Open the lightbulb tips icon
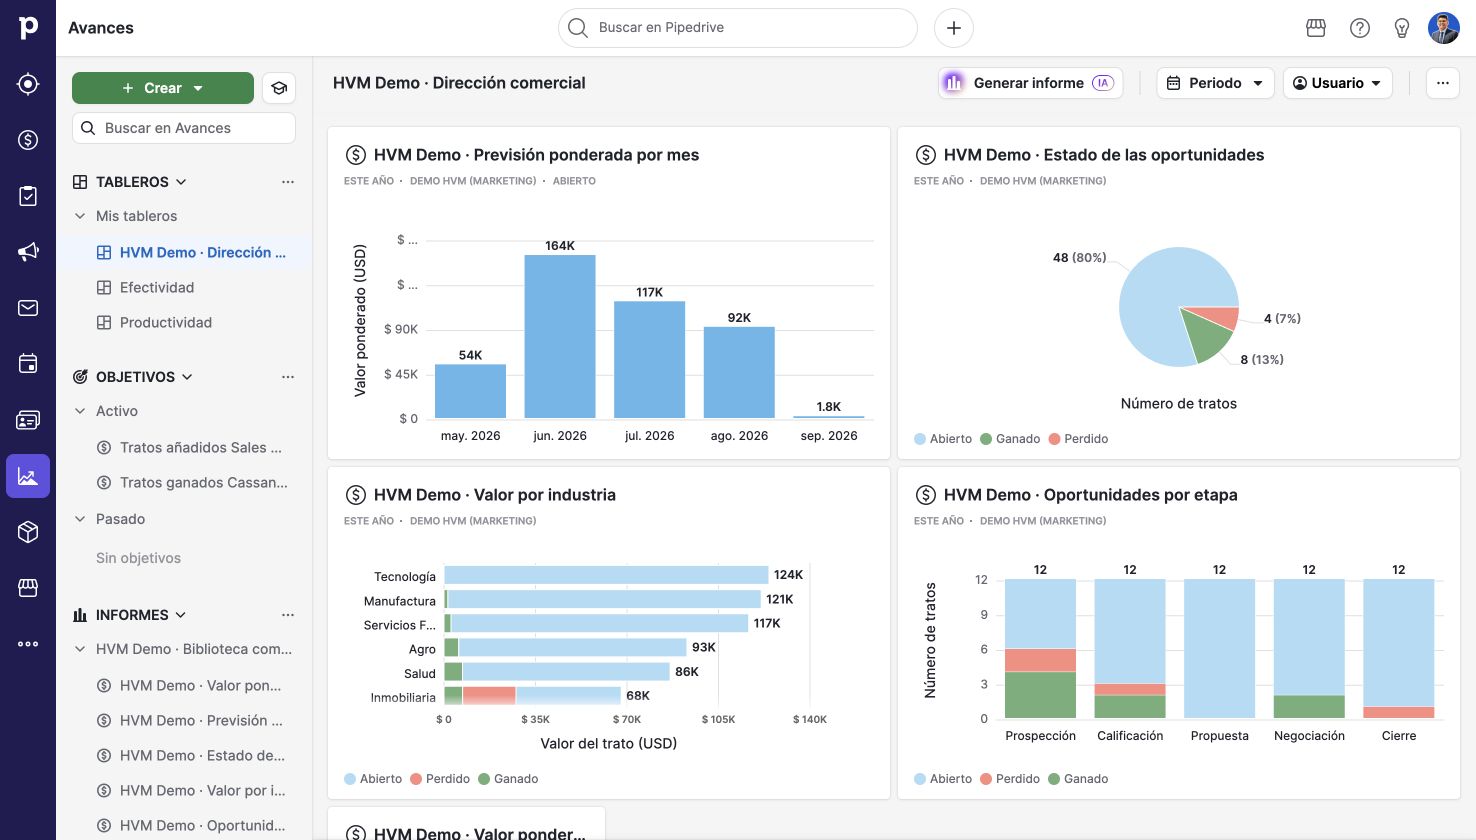The height and width of the screenshot is (840, 1476). point(1402,28)
